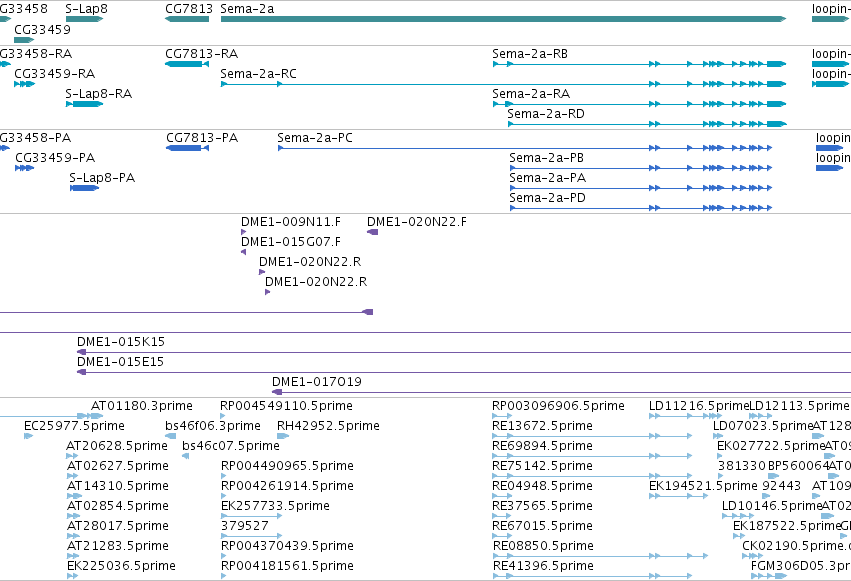Select EST RP004370439.5prime
The height and width of the screenshot is (581, 851).
[x=224, y=557]
